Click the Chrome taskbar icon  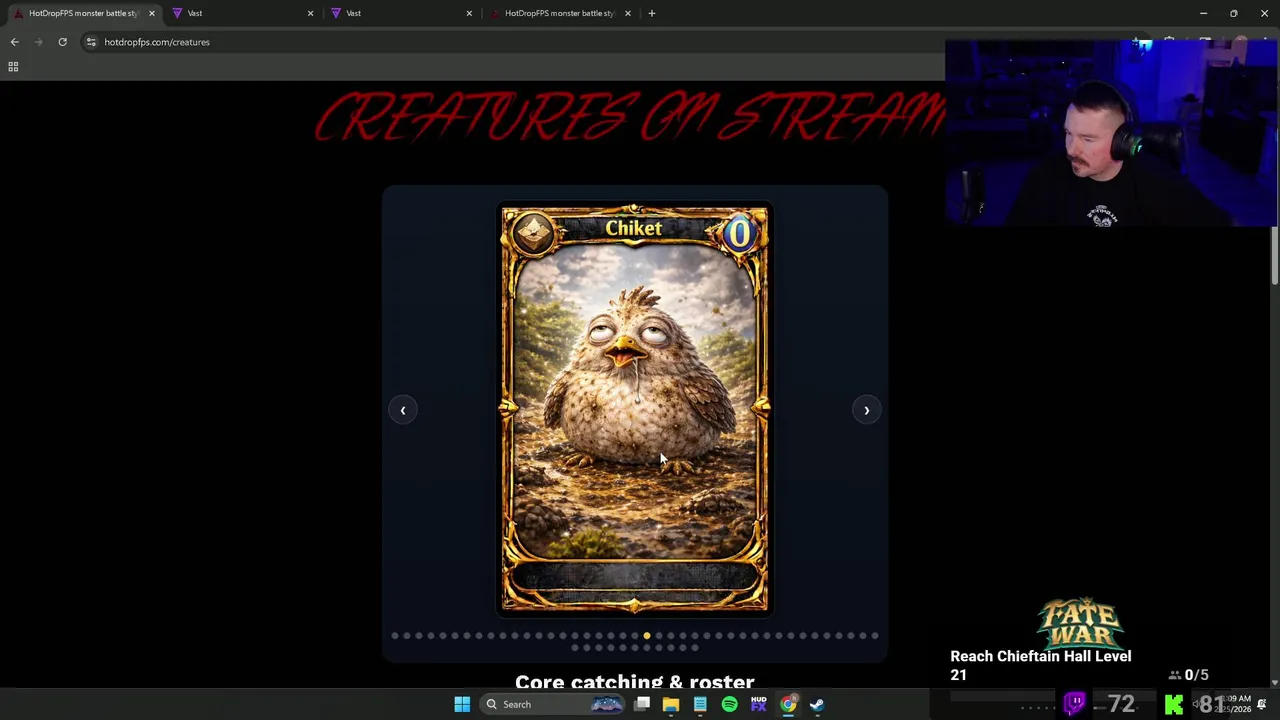coord(788,704)
